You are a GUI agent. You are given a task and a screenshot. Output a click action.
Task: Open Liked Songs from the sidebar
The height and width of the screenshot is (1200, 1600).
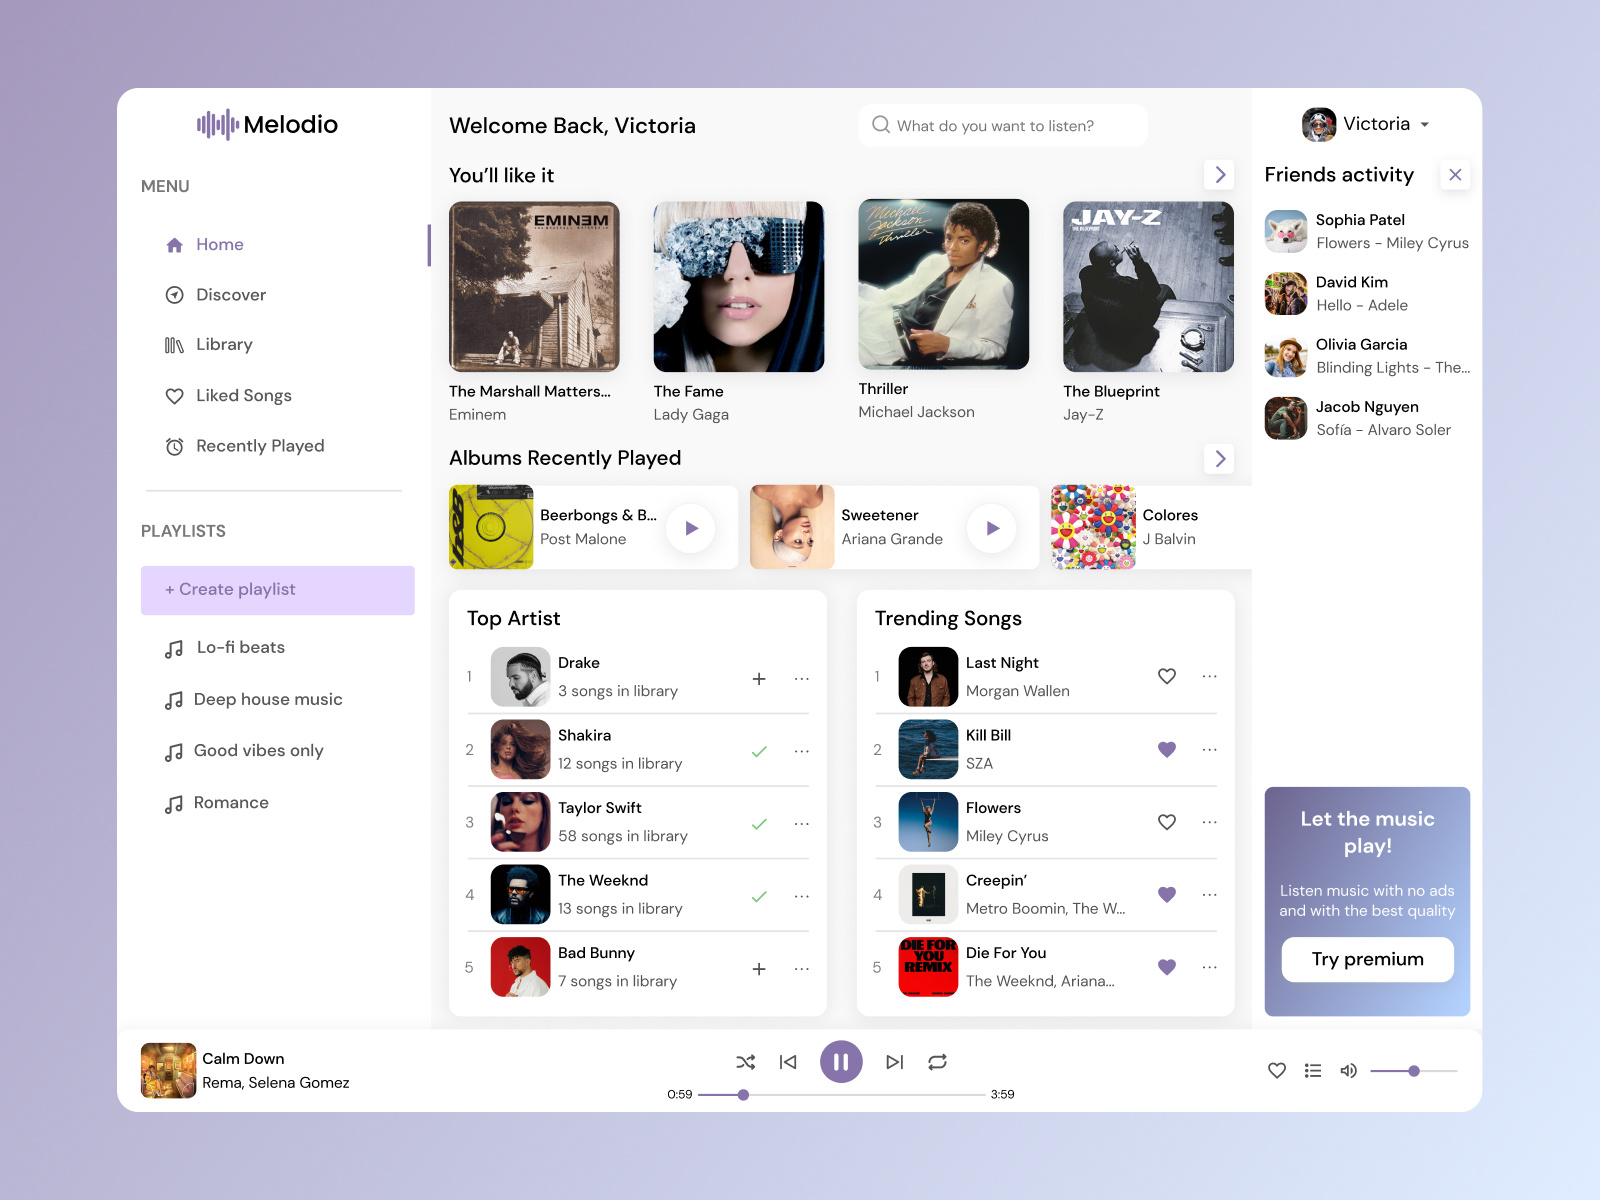click(244, 396)
